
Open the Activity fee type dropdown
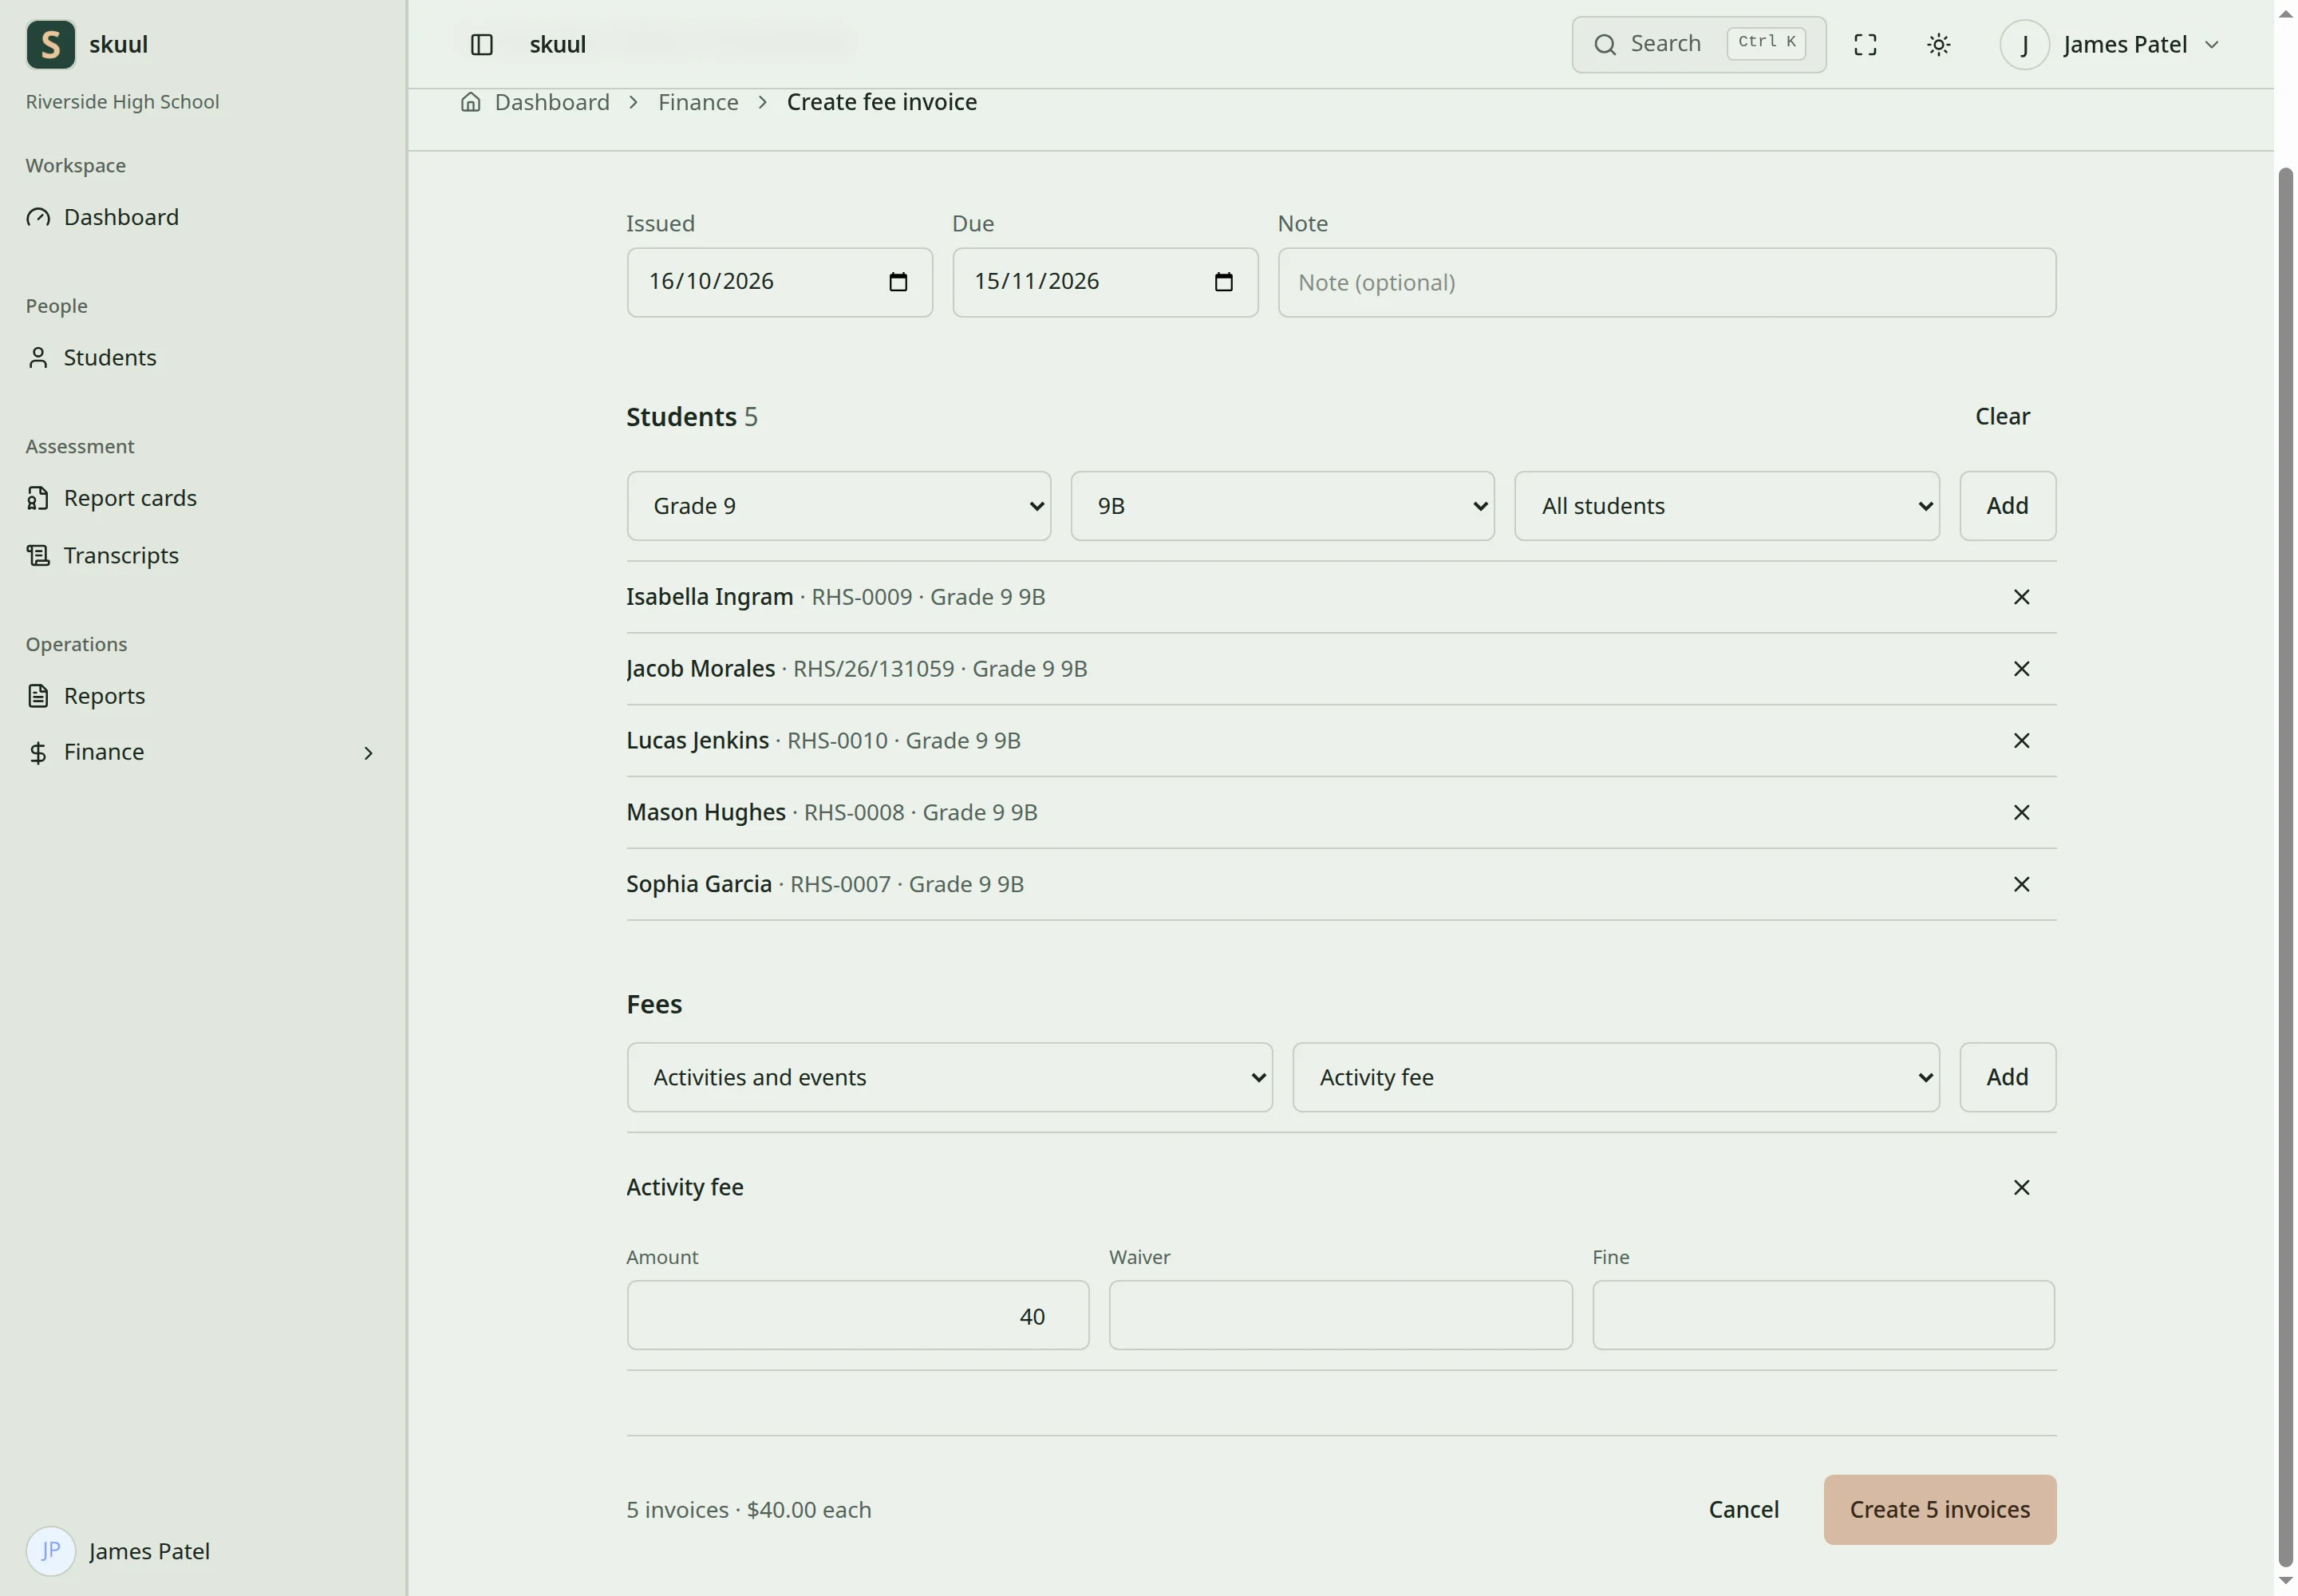[x=1615, y=1077]
